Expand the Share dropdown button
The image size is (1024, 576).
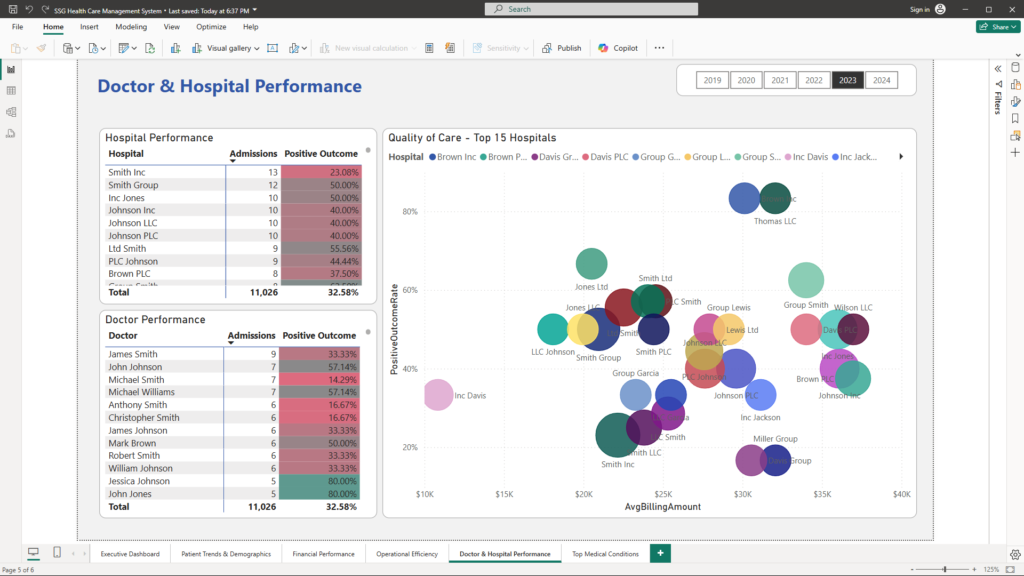(997, 27)
